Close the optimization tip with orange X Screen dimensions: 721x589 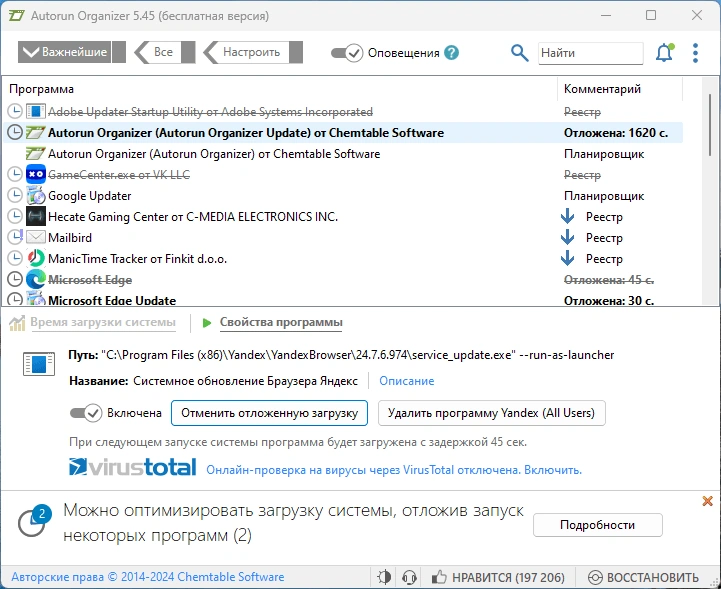tap(708, 501)
